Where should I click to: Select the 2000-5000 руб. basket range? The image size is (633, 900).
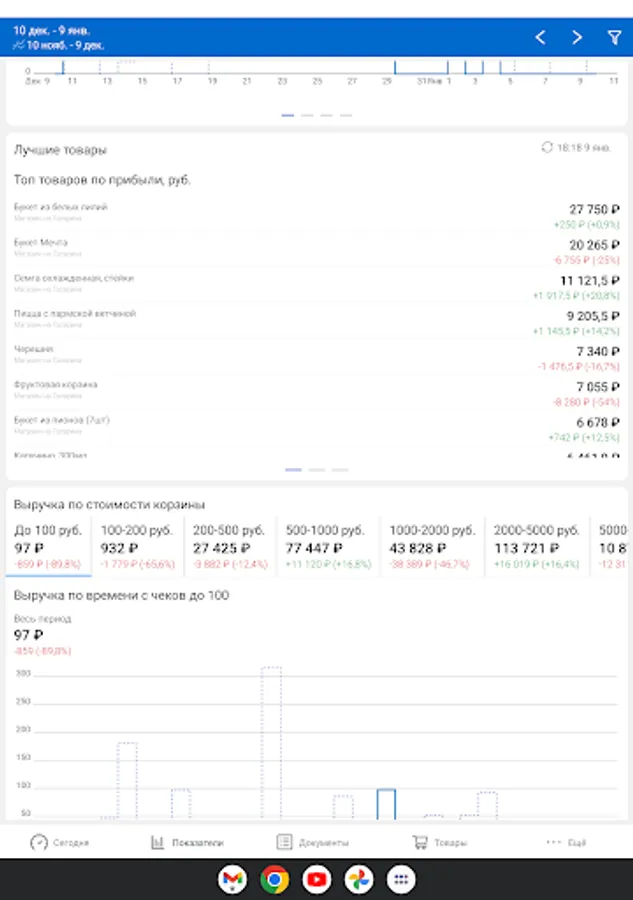click(x=537, y=546)
